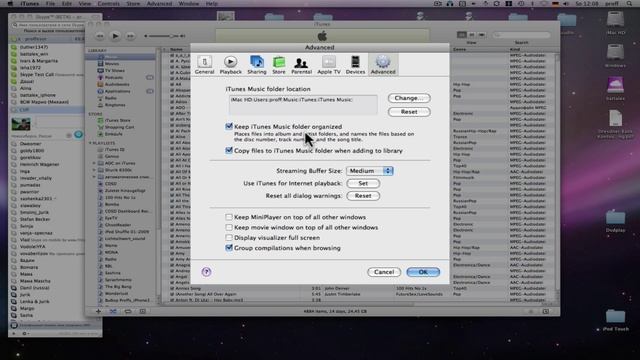640x360 pixels.
Task: Open the Help menu
Action: pyautogui.click(x=211, y=4)
